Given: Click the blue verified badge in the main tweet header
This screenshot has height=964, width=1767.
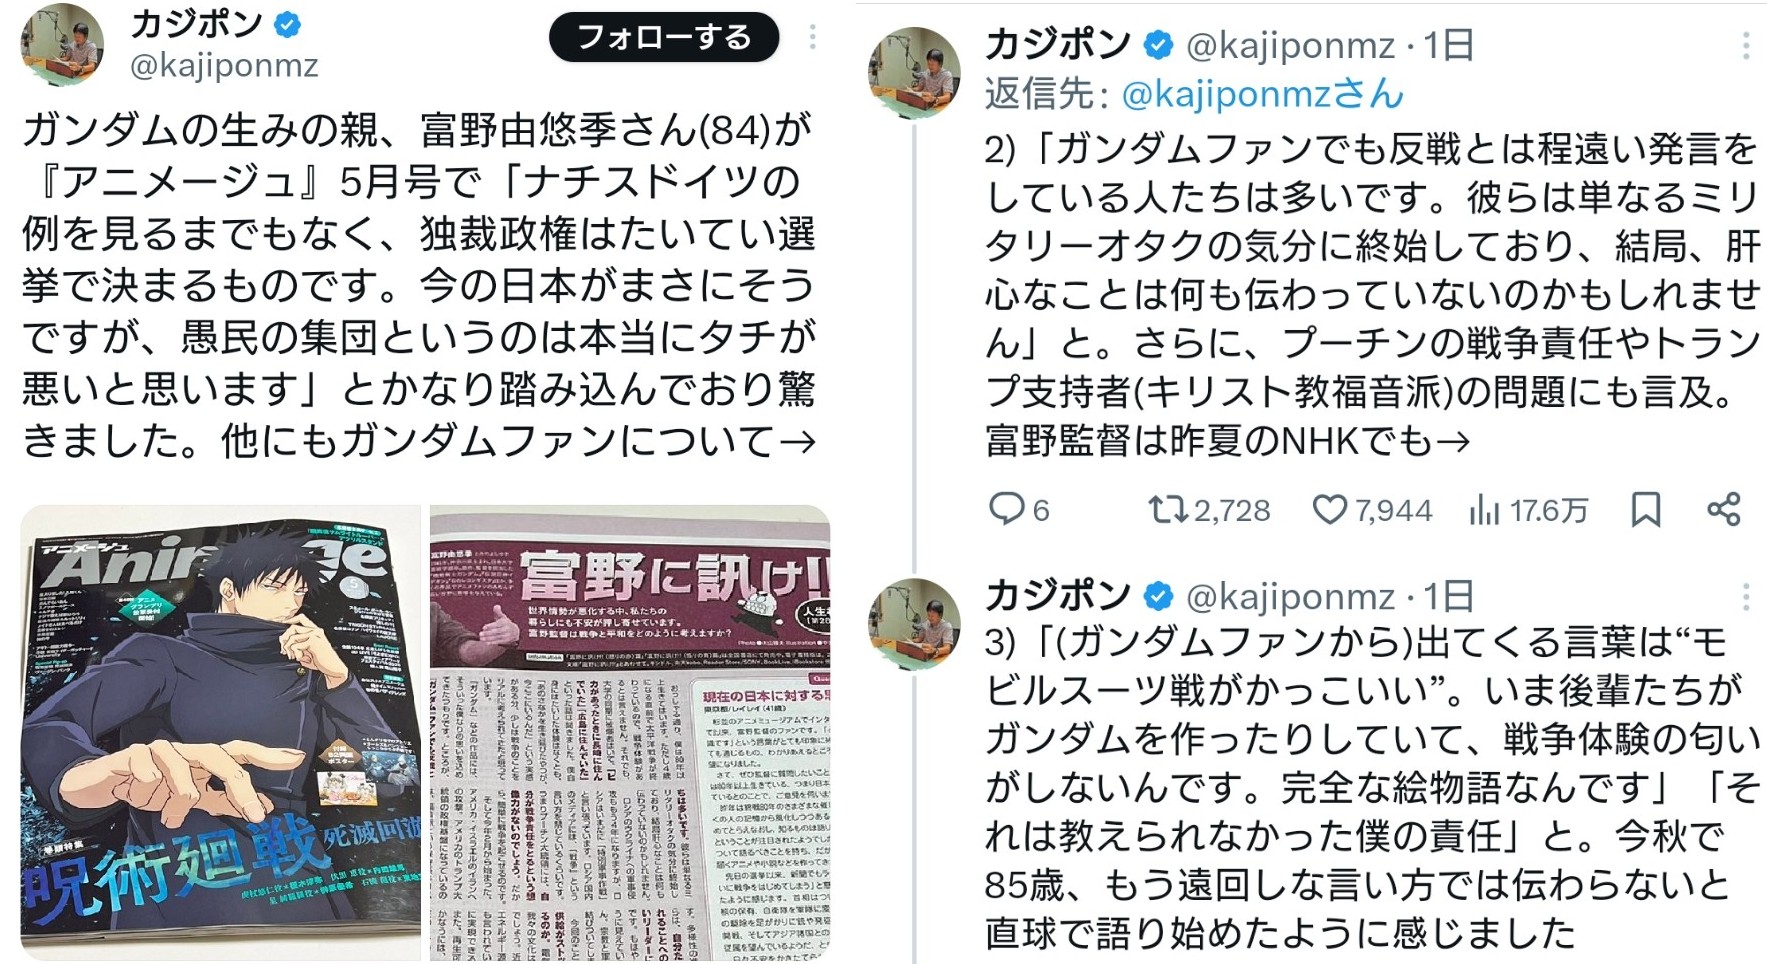Looking at the screenshot, I should point(288,26).
